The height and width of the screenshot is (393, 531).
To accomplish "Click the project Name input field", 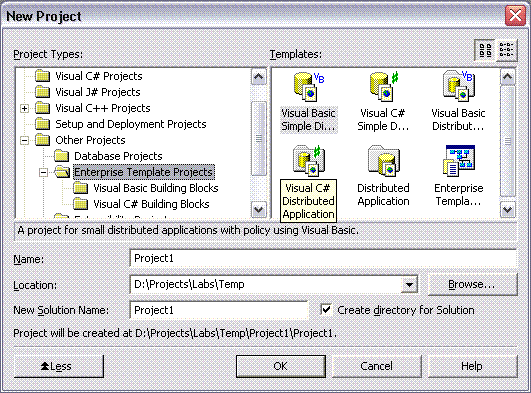I will pyautogui.click(x=323, y=258).
